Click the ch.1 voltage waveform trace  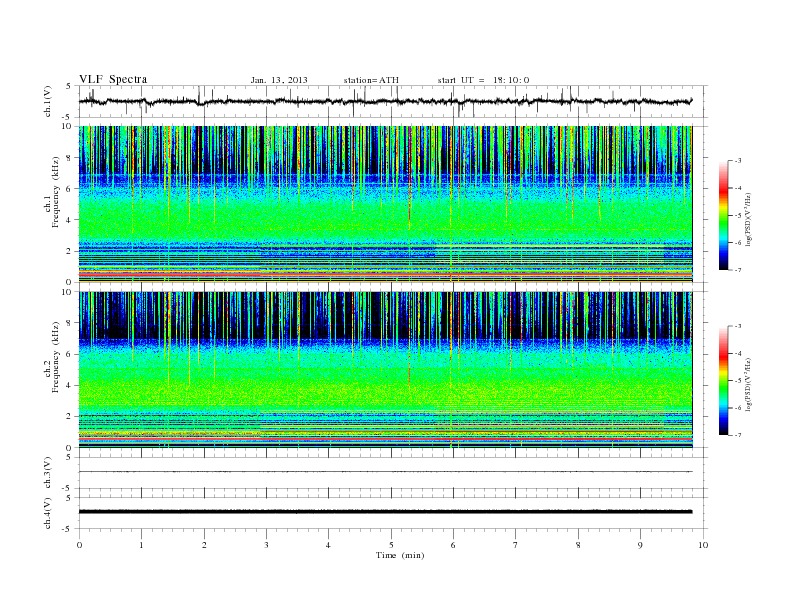385,101
